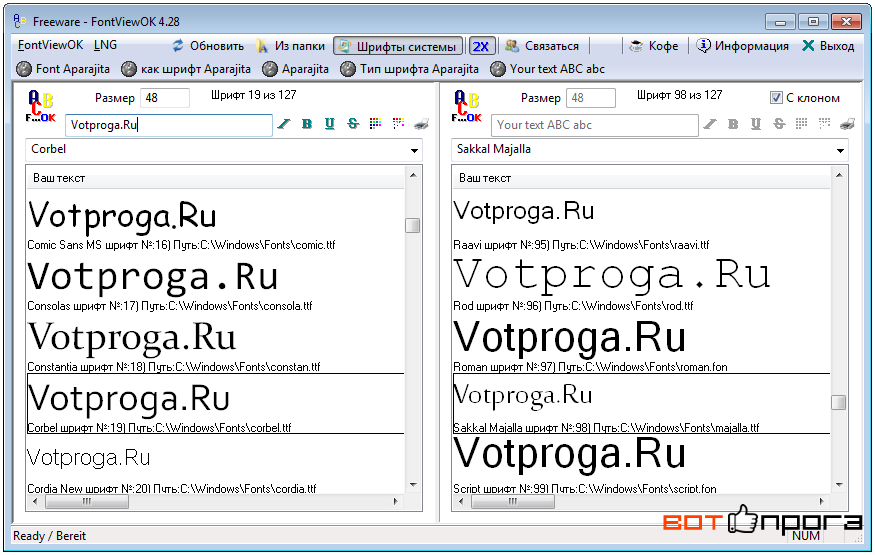Click the print icon in left panel
The height and width of the screenshot is (555, 875).
421,124
